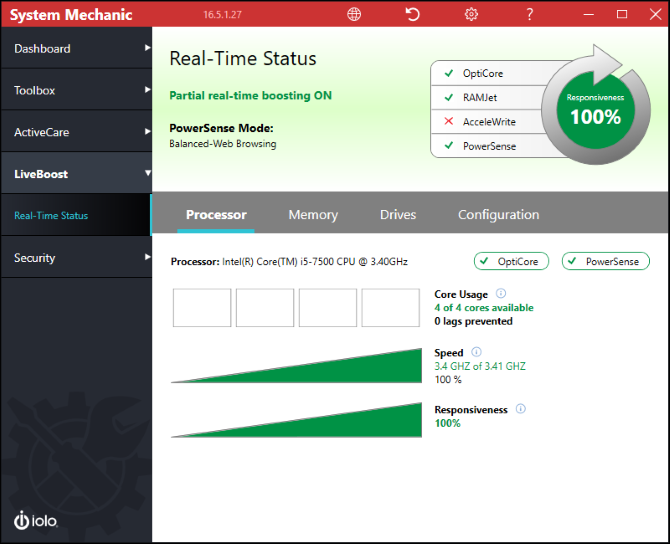
Task: Open the globe language icon in title bar
Action: point(354,15)
